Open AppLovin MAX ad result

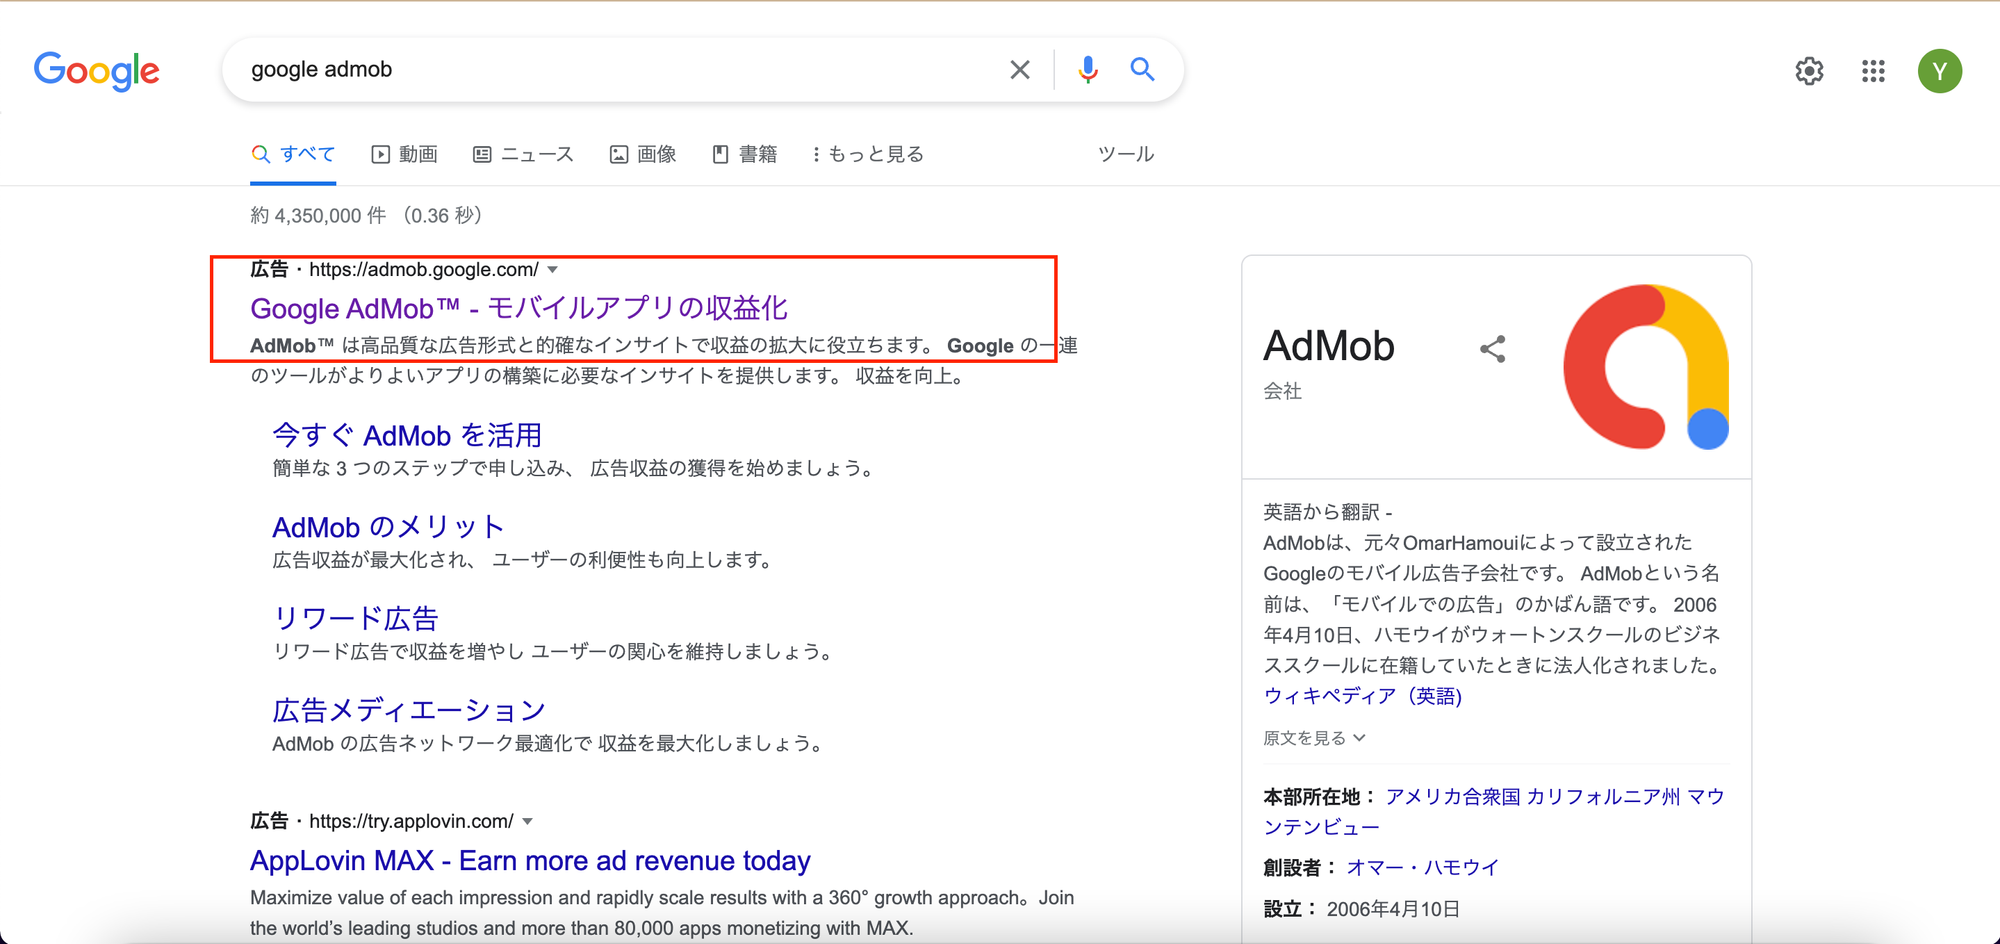530,861
